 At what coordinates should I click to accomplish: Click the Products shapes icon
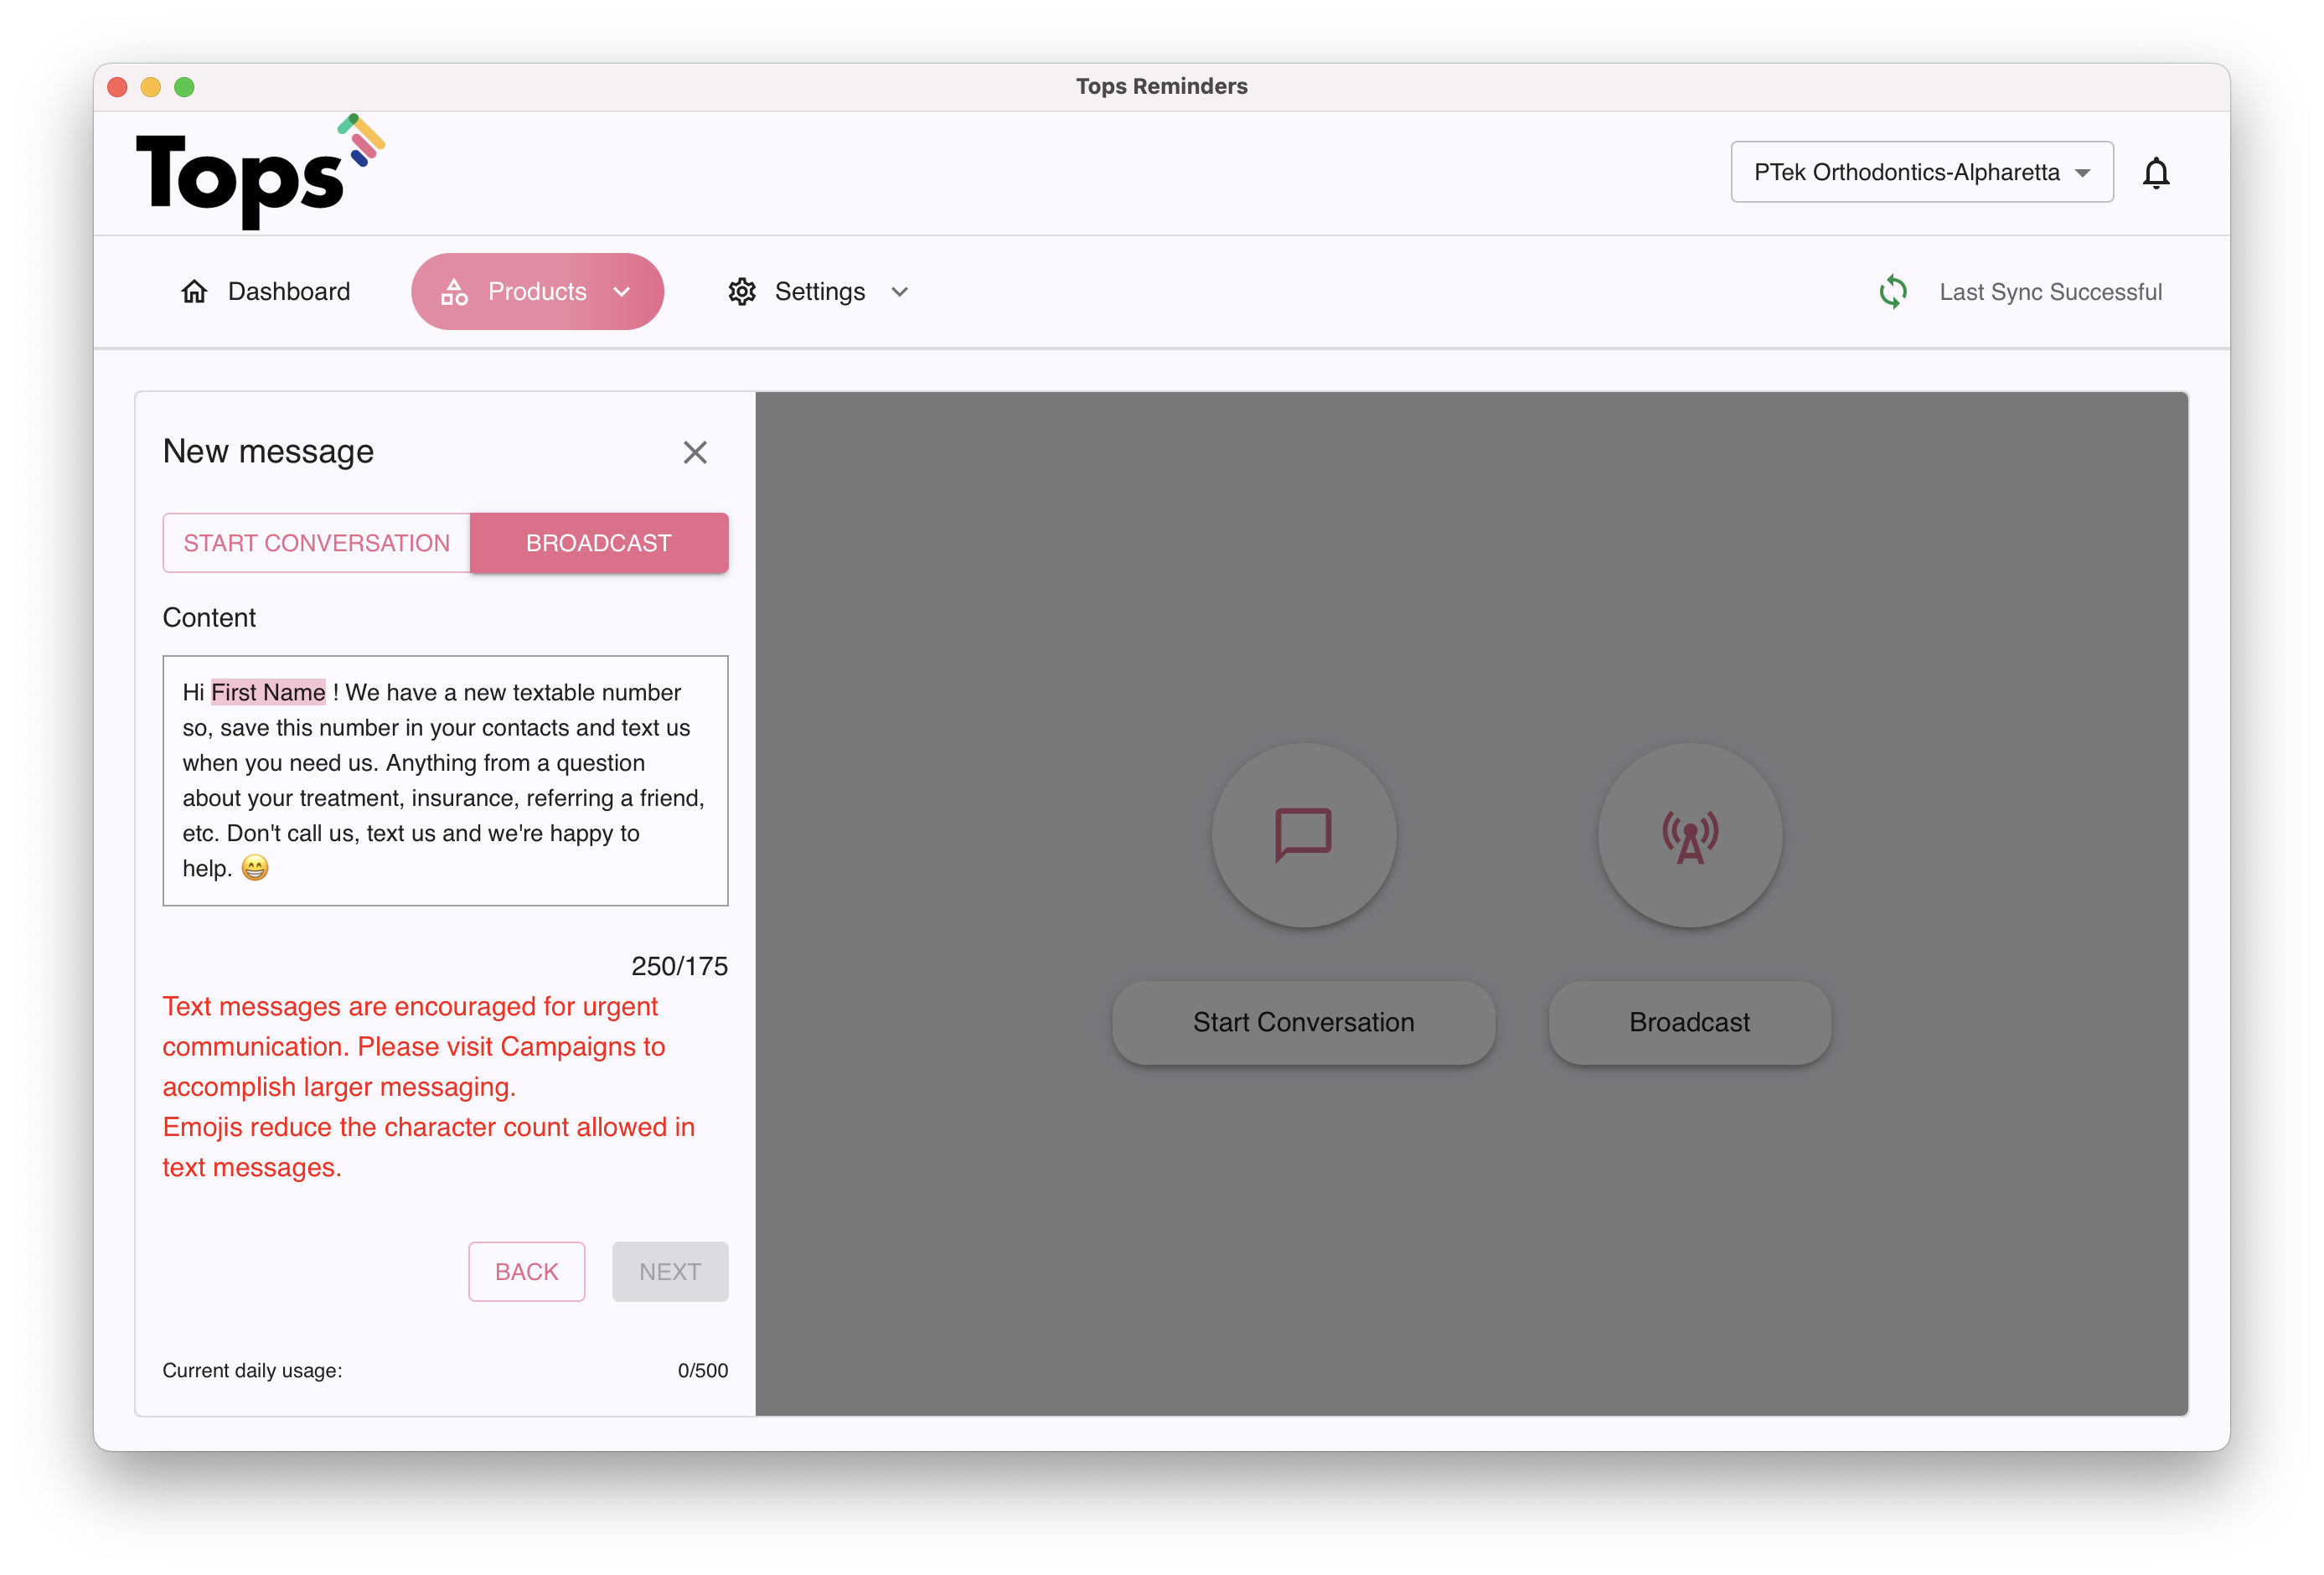[x=454, y=292]
